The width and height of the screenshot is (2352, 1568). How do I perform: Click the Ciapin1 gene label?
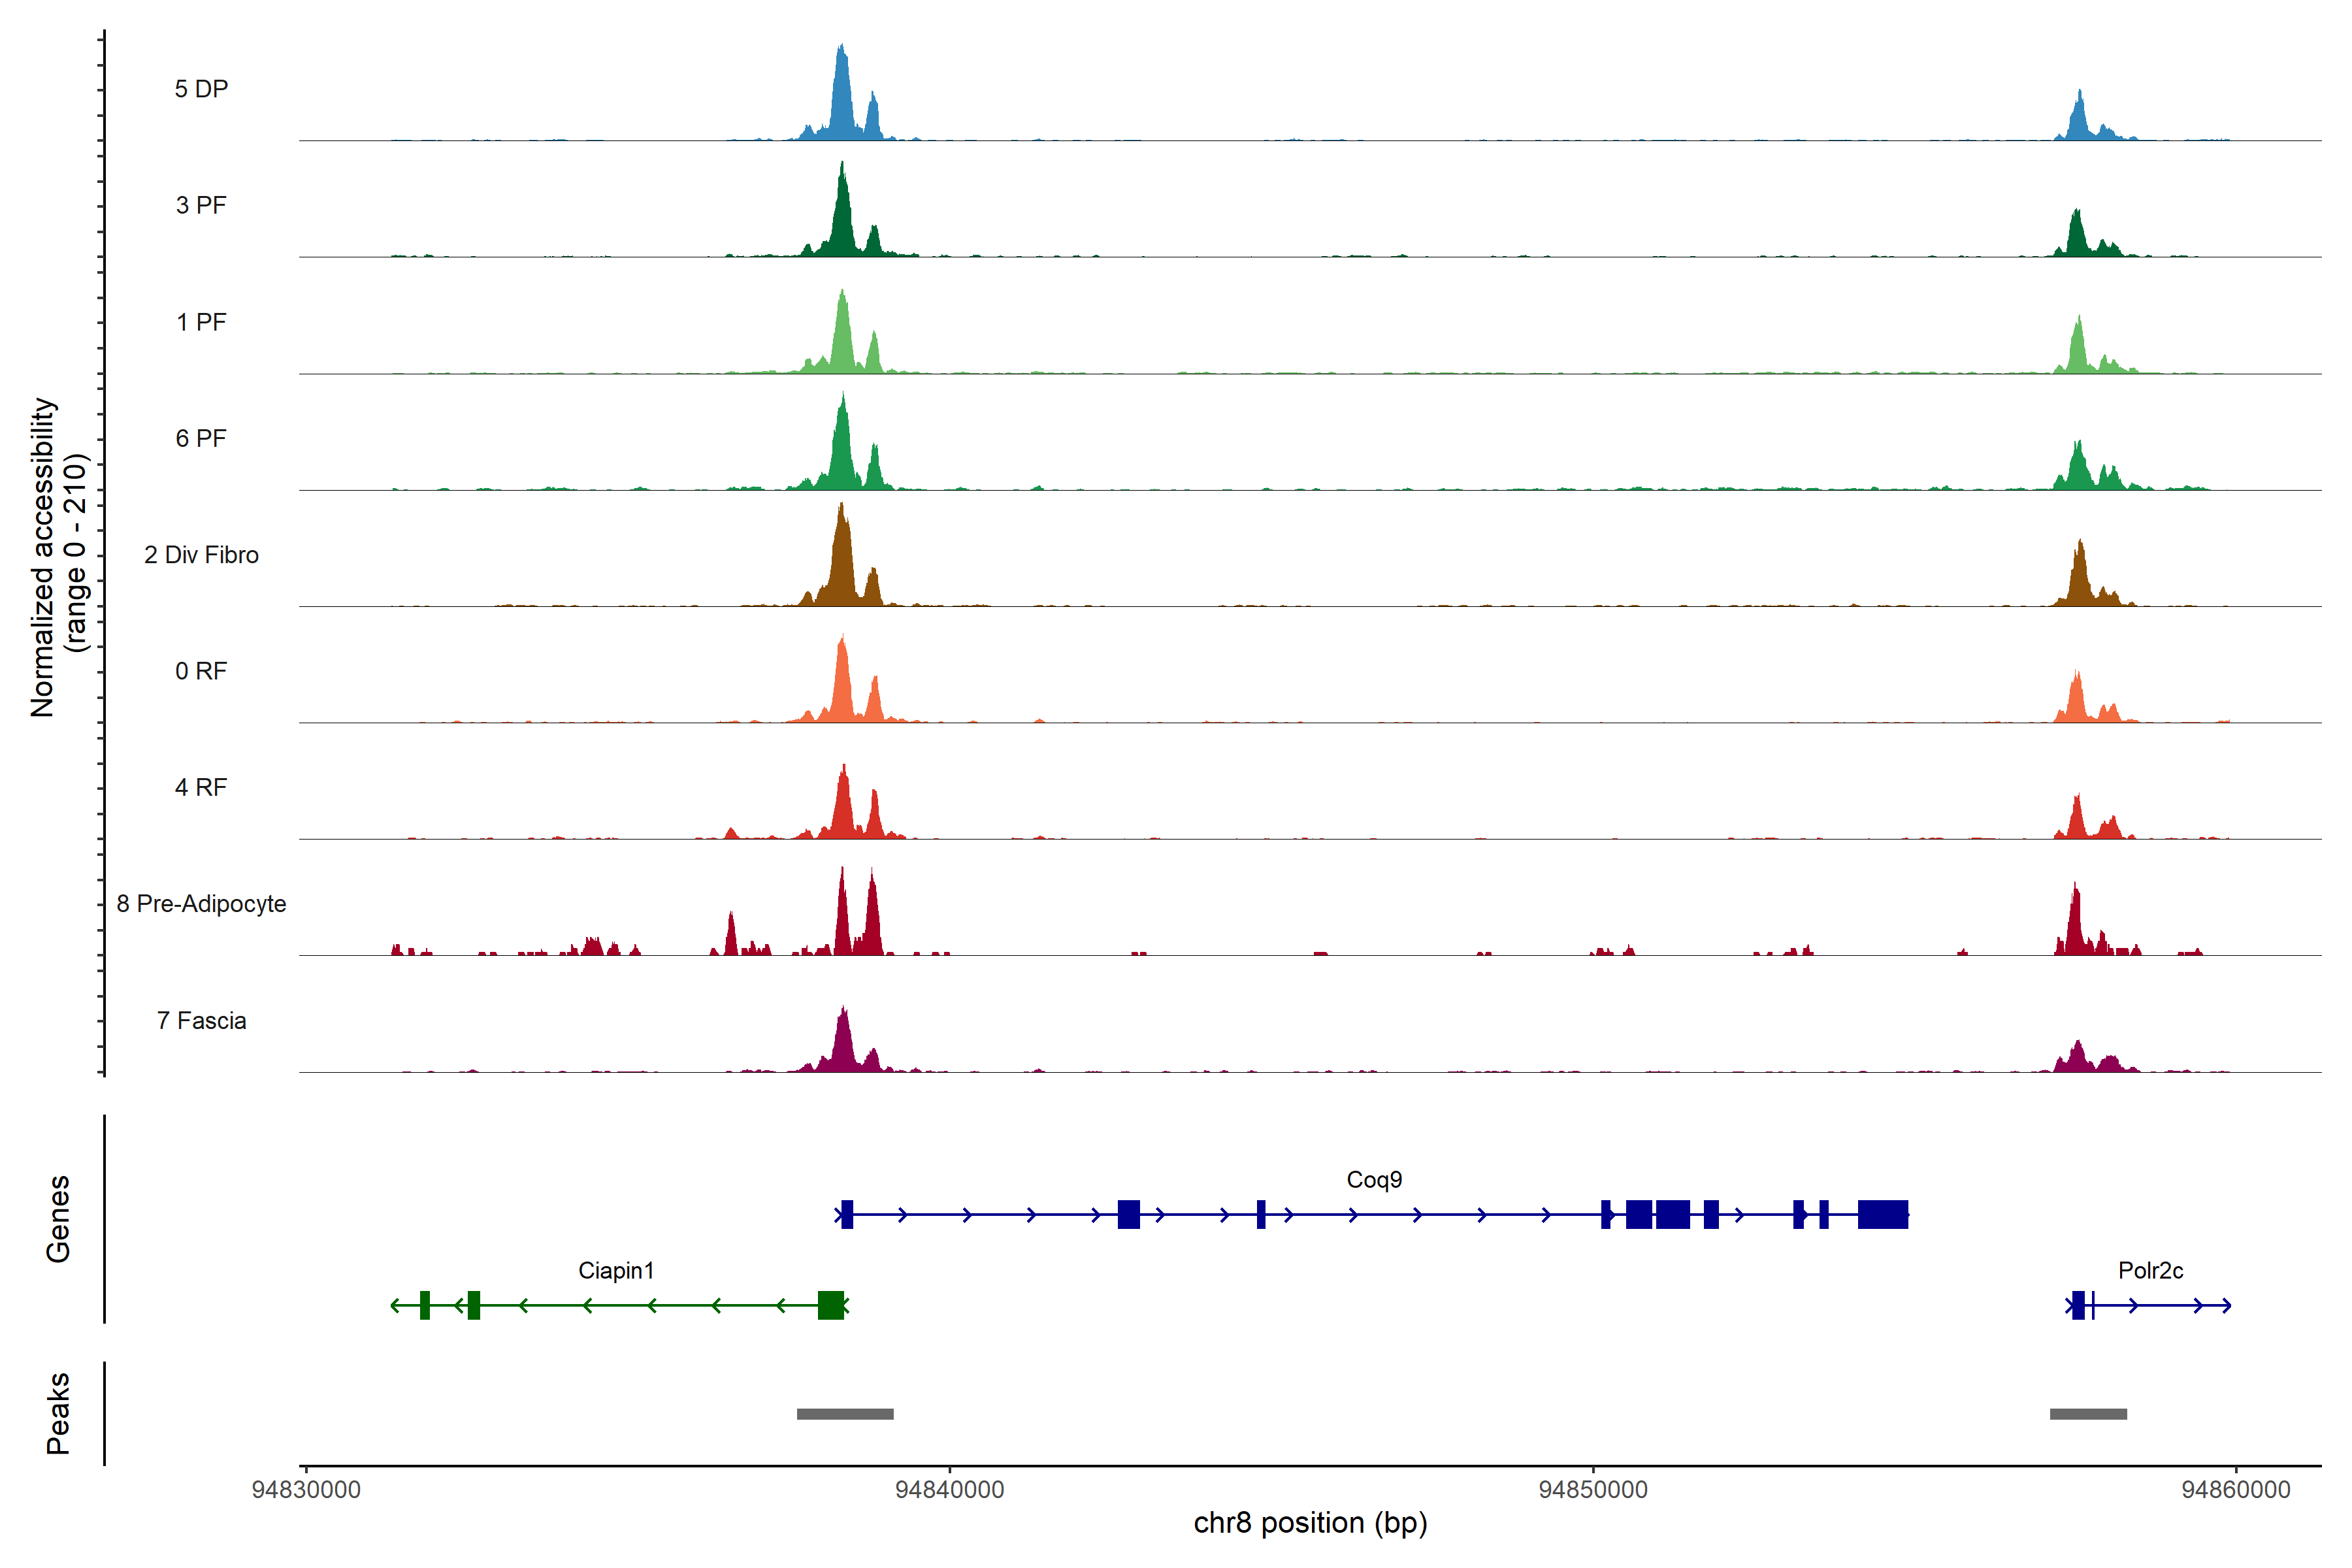click(616, 1271)
